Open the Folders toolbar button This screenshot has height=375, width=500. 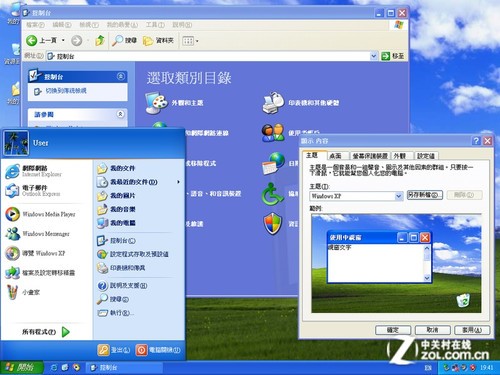coord(158,41)
